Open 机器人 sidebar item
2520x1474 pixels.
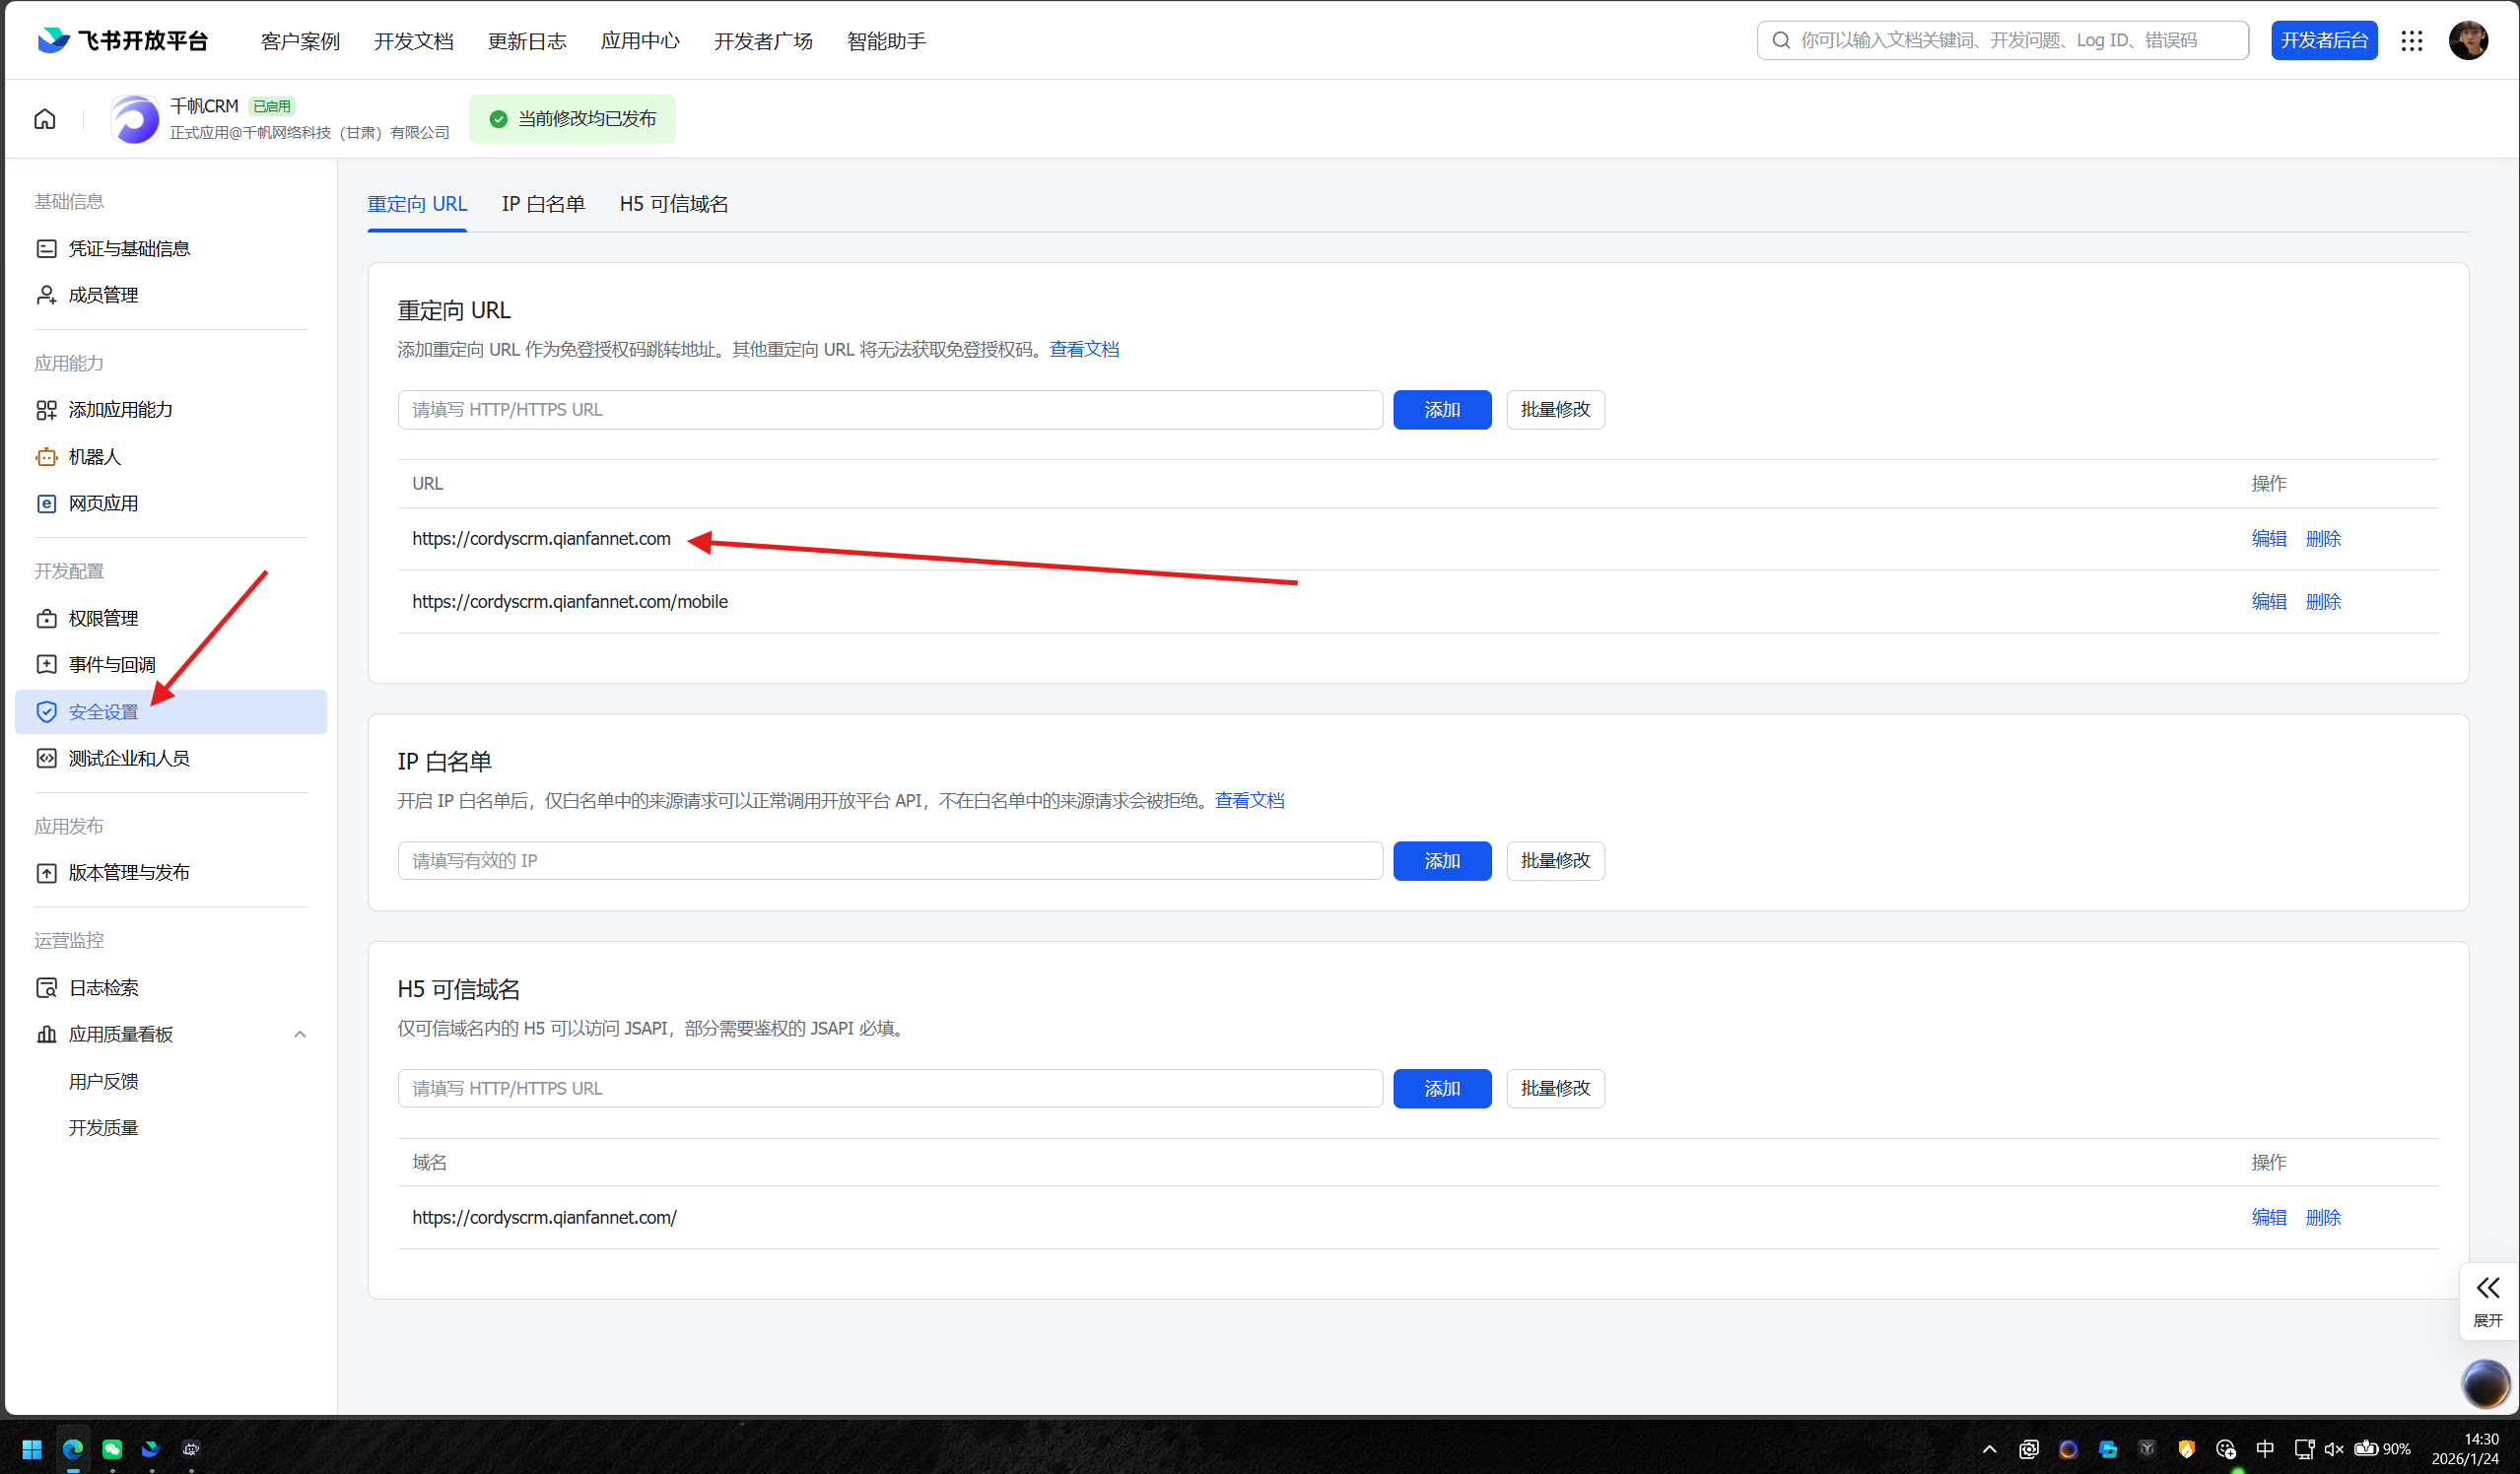pyautogui.click(x=95, y=457)
